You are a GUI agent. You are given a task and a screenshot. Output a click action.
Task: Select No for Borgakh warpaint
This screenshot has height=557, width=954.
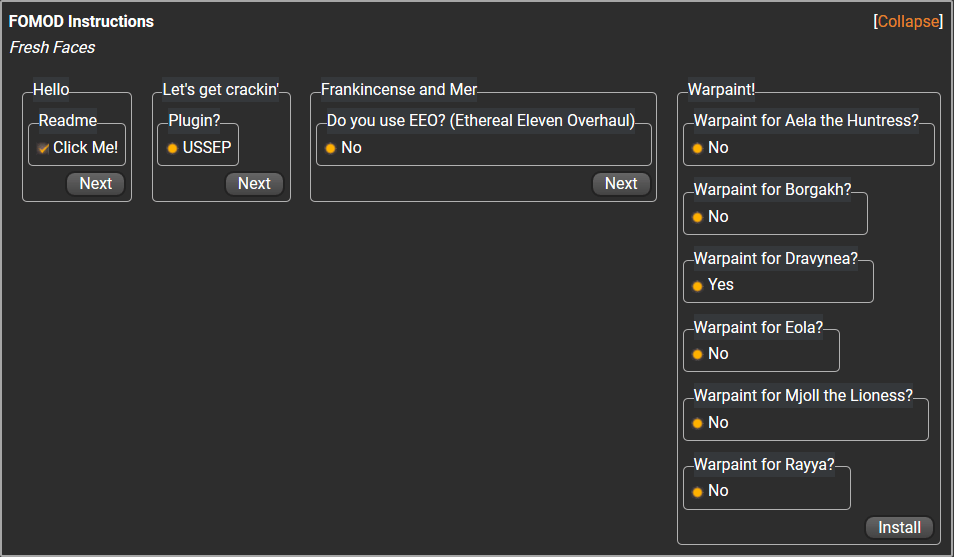(697, 217)
